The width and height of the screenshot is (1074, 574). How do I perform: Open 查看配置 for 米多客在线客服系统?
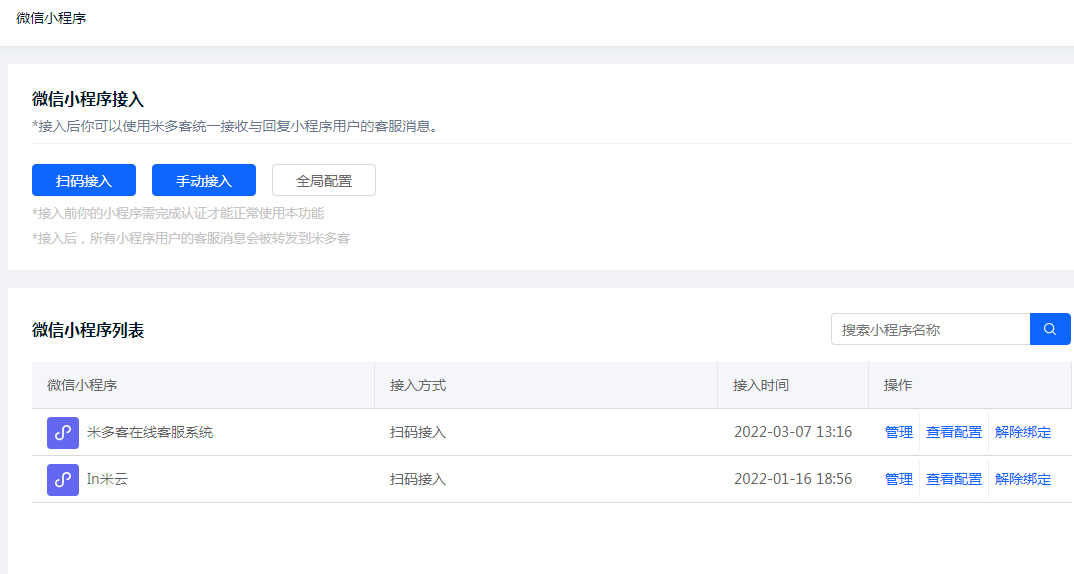(953, 432)
